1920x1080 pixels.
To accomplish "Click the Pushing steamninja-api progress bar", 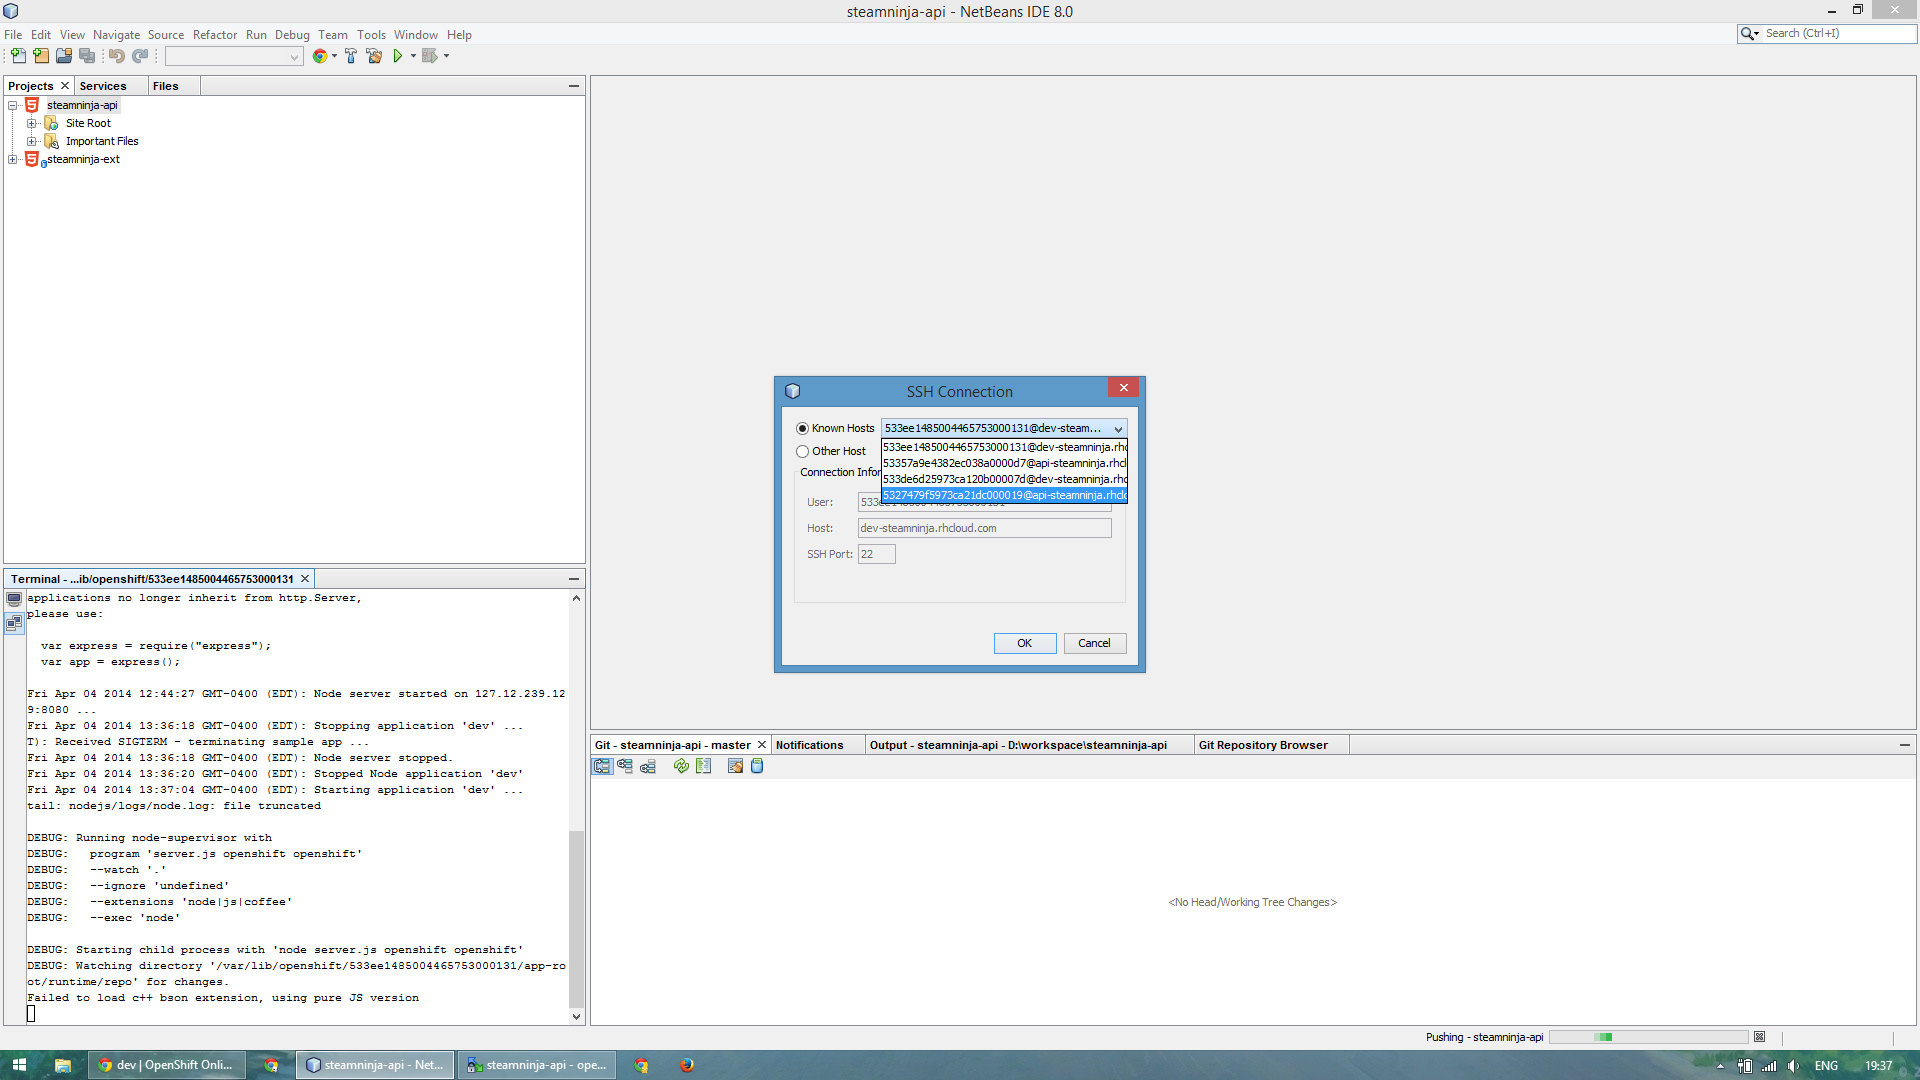I will 1648,1037.
